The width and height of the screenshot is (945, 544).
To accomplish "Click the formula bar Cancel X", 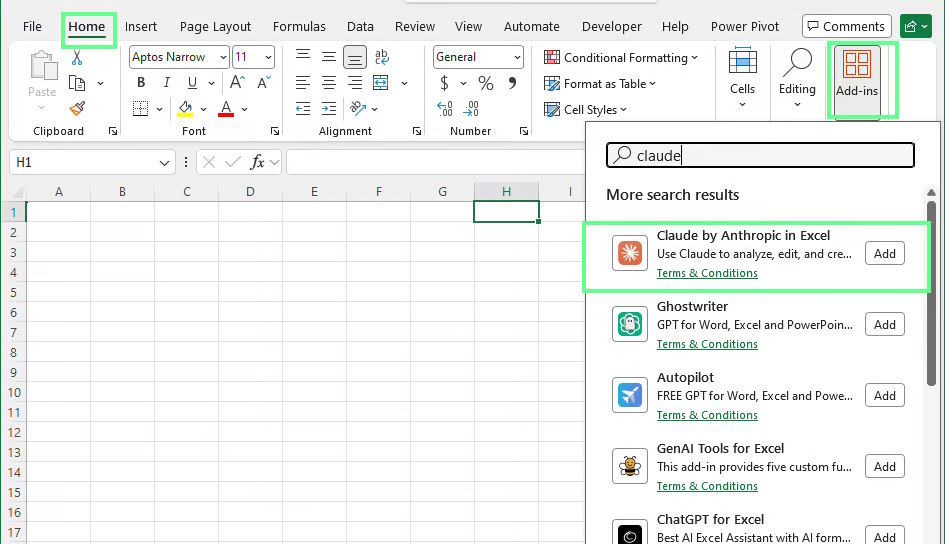I will [x=209, y=162].
